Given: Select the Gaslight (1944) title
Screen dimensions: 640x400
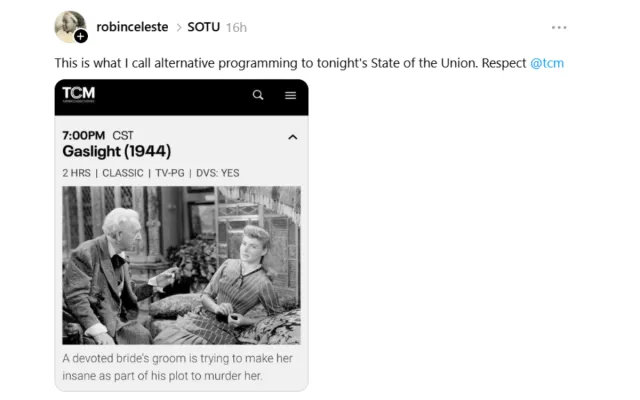Looking at the screenshot, I should [x=116, y=152].
